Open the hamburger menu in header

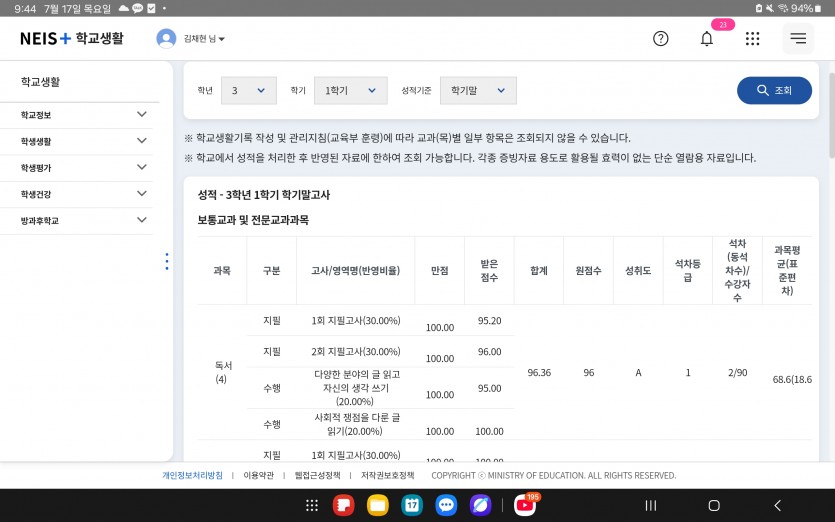(798, 38)
